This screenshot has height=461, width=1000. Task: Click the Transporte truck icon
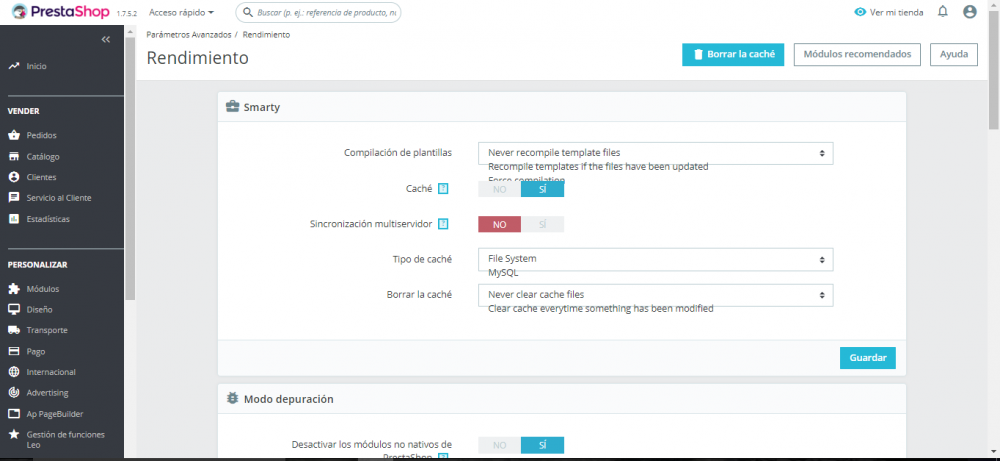14,330
